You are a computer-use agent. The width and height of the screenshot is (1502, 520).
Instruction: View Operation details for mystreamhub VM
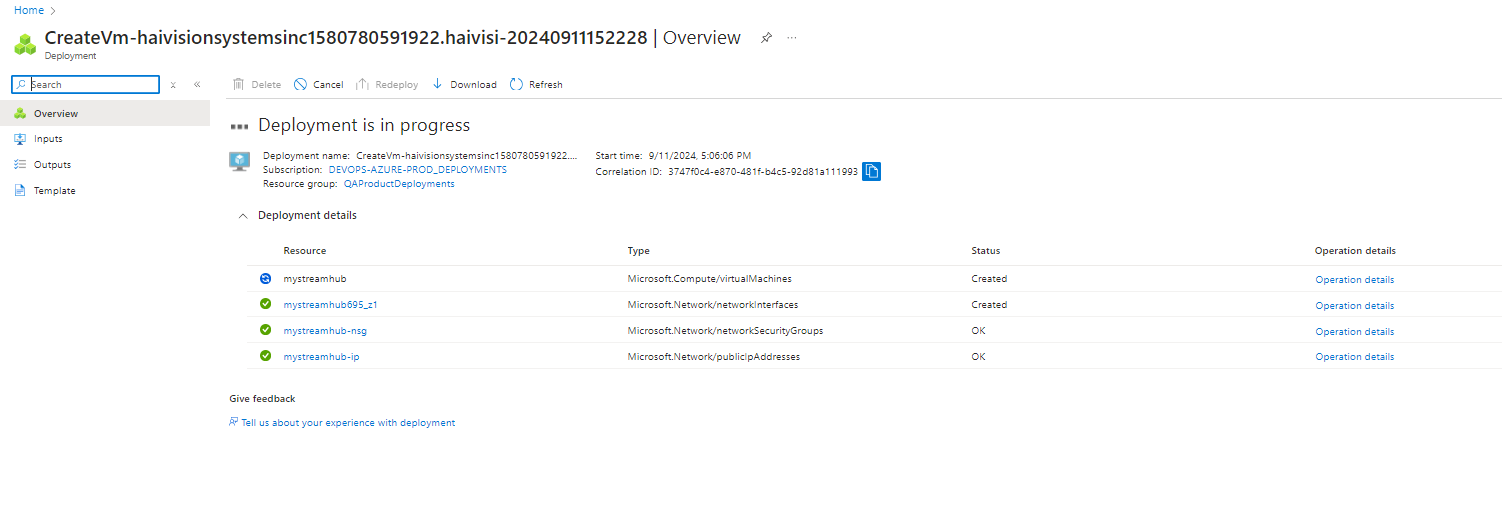1354,280
